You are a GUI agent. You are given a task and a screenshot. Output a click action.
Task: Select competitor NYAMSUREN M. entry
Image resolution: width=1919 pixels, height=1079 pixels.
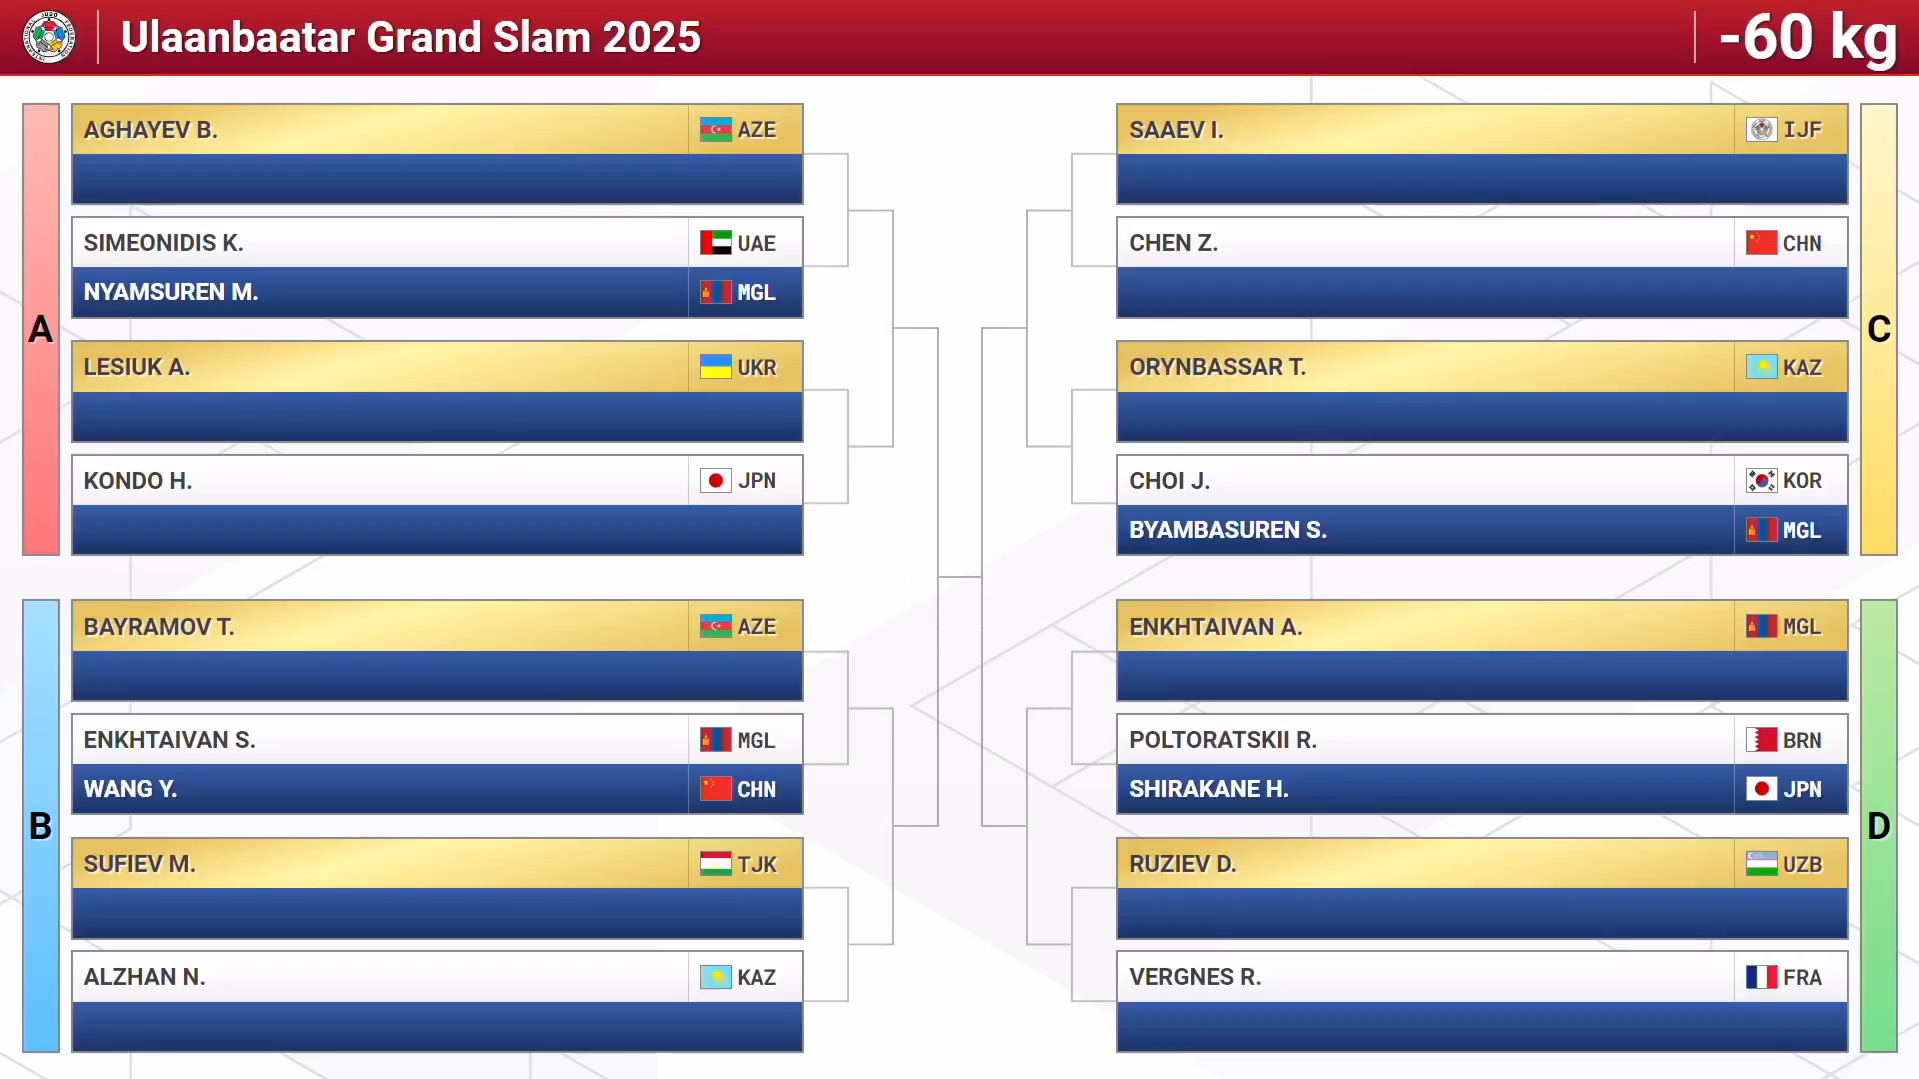[437, 292]
